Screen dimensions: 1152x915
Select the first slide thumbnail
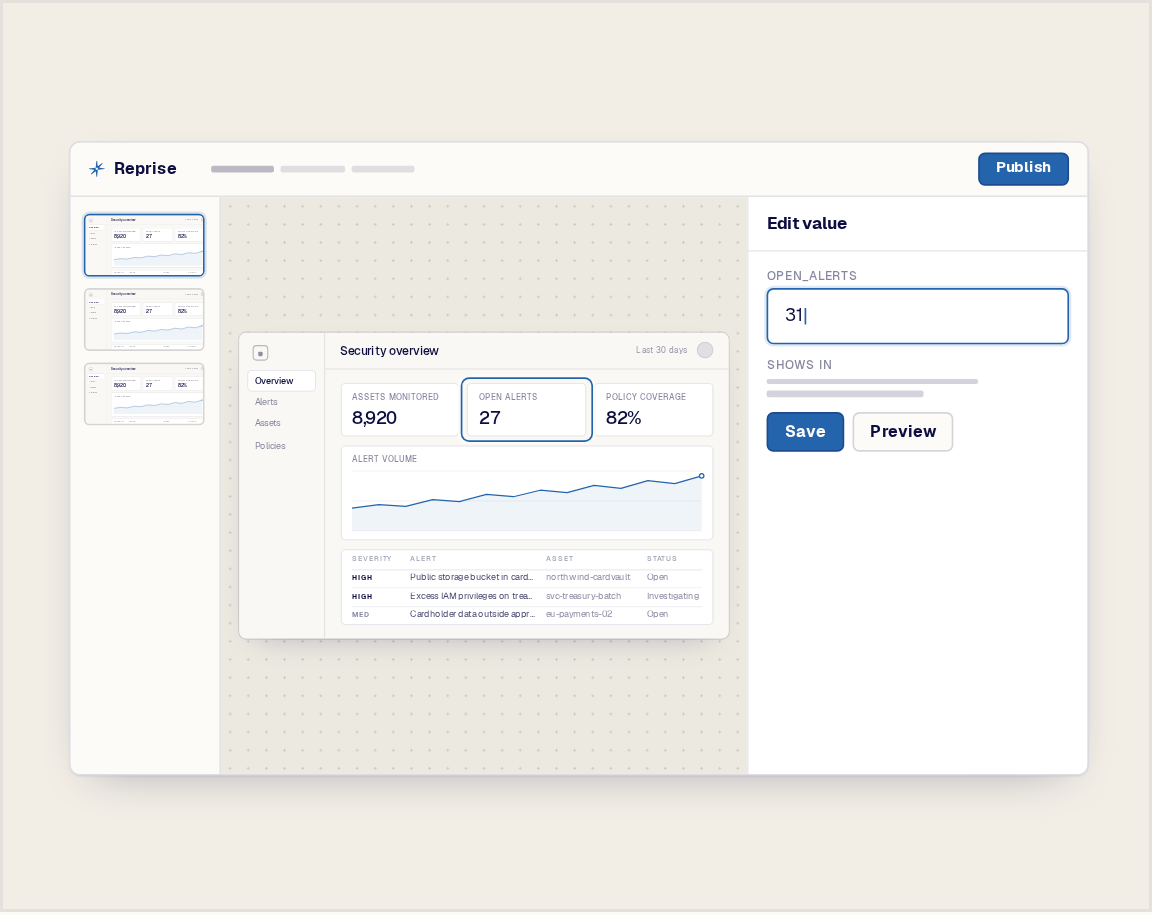[144, 245]
